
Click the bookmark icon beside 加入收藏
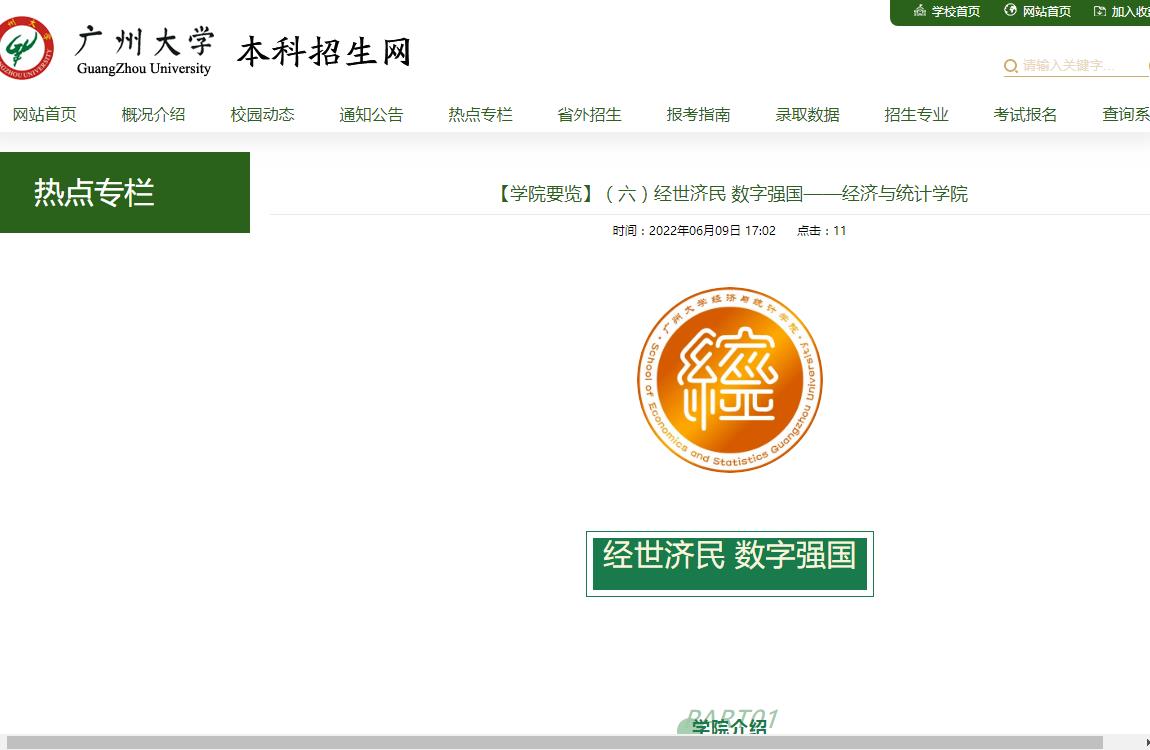[x=1099, y=11]
